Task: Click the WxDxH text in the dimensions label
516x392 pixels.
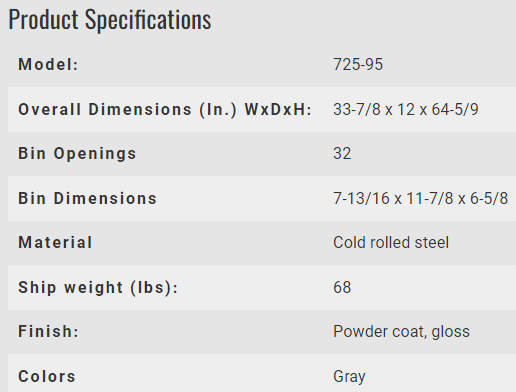Action: (x=278, y=109)
